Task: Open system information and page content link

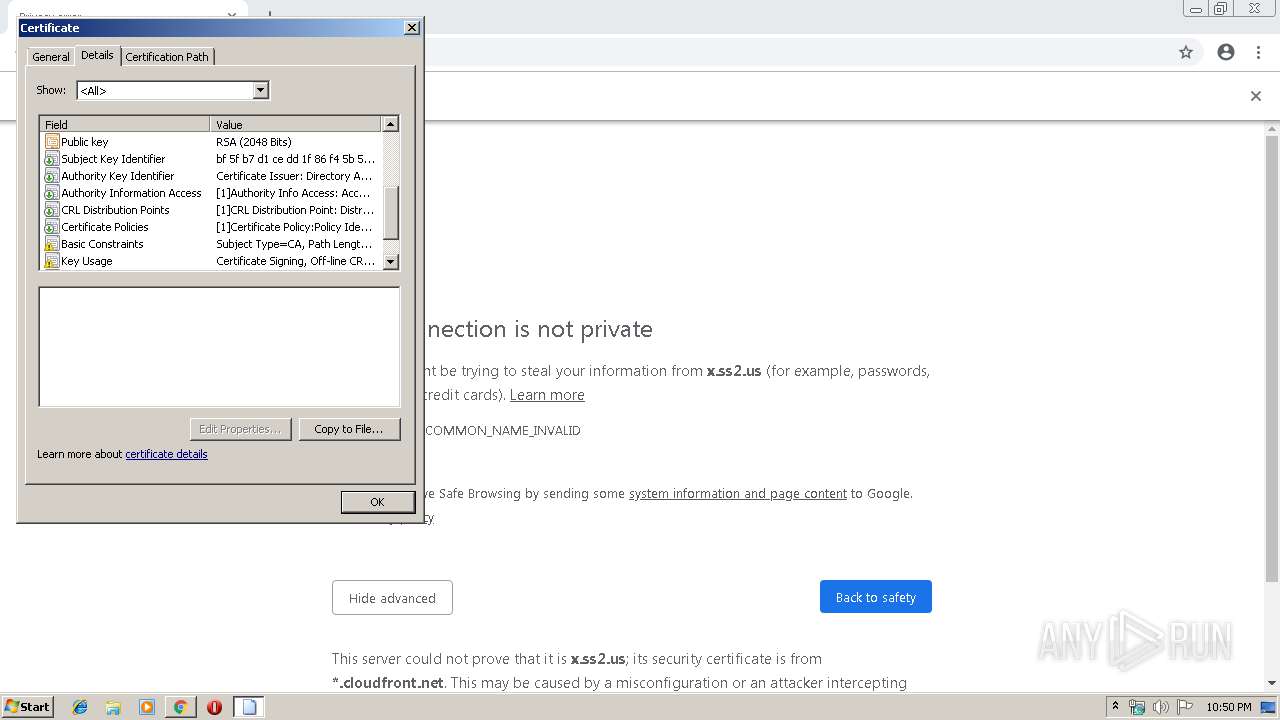Action: tap(738, 493)
